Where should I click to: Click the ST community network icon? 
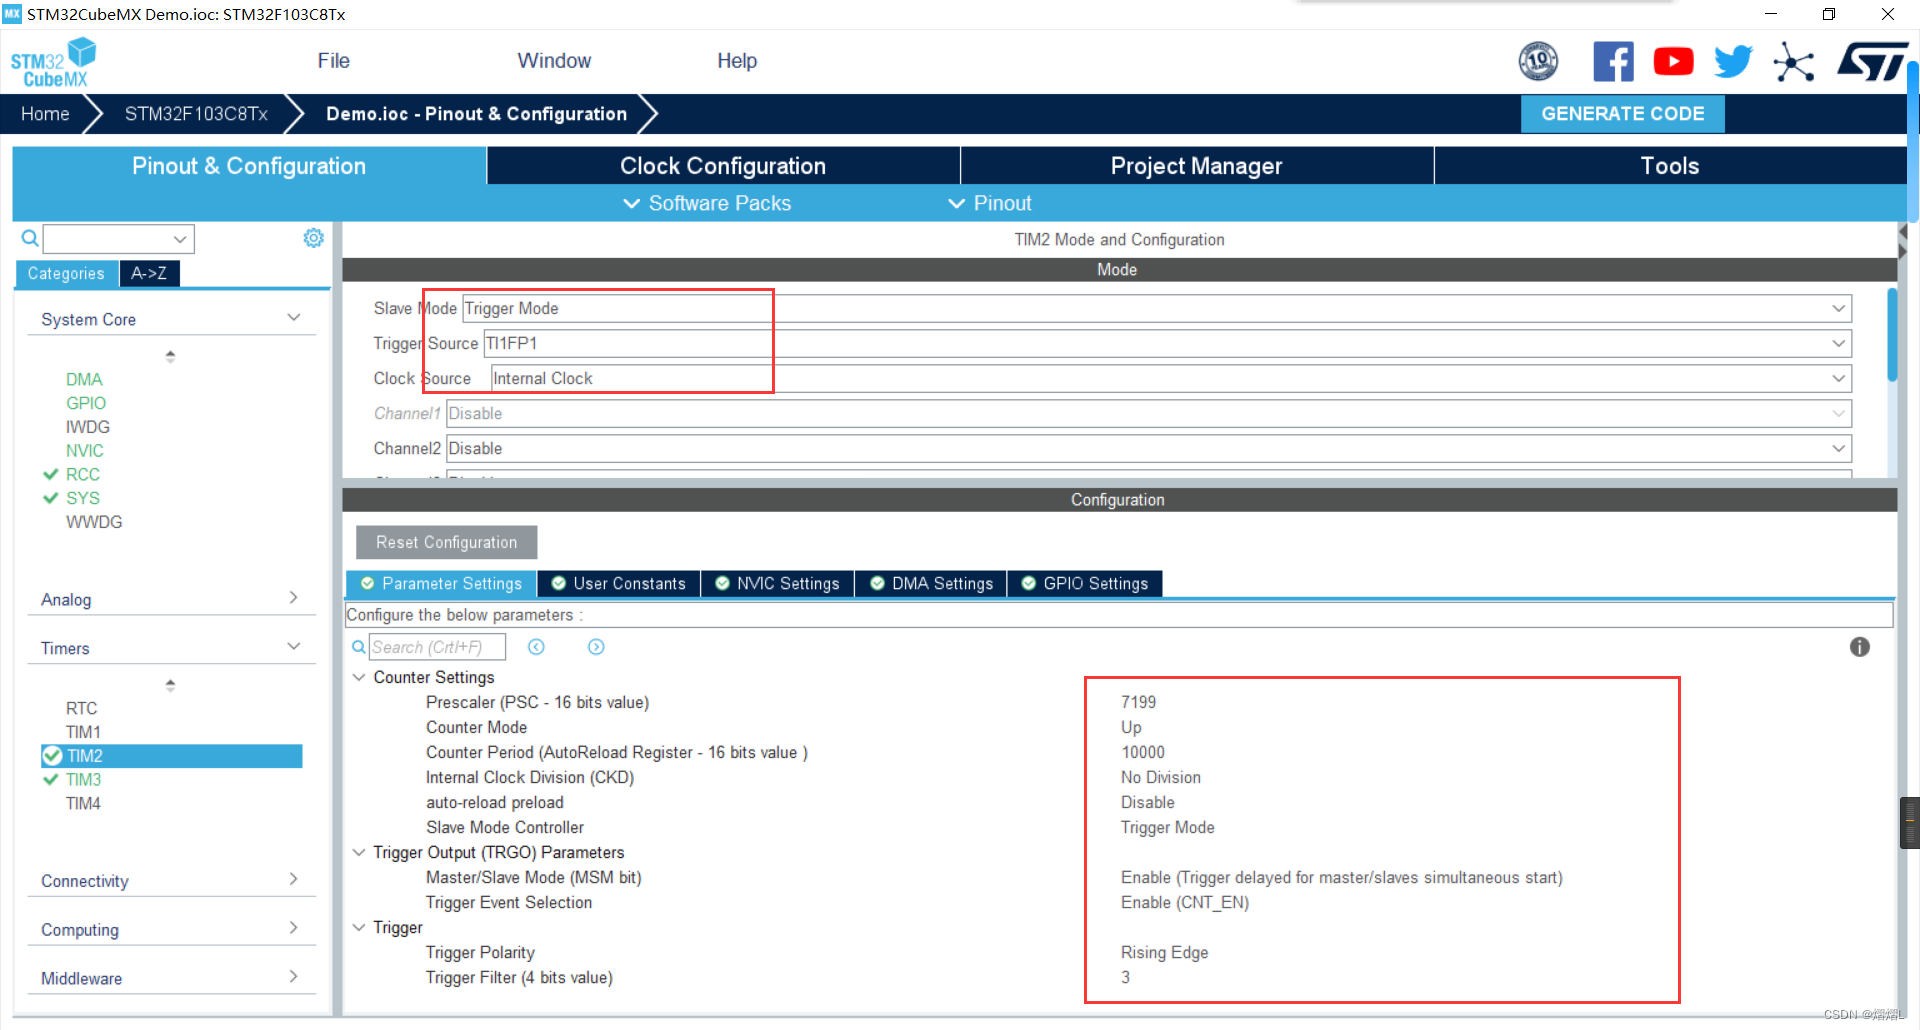pyautogui.click(x=1794, y=62)
